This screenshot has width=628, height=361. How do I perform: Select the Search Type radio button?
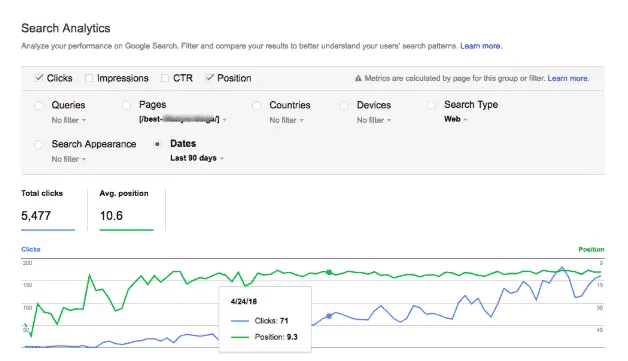click(x=431, y=105)
